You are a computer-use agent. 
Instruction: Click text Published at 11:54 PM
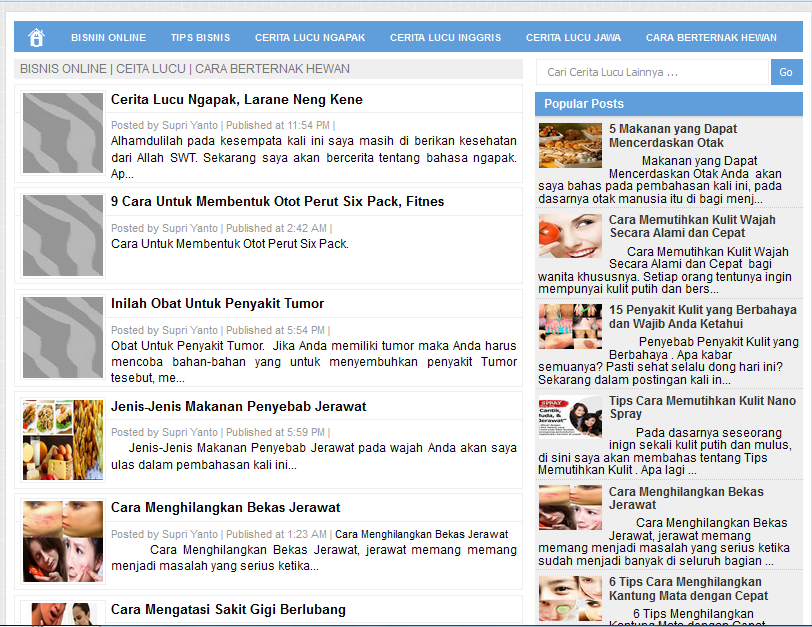[x=278, y=125]
